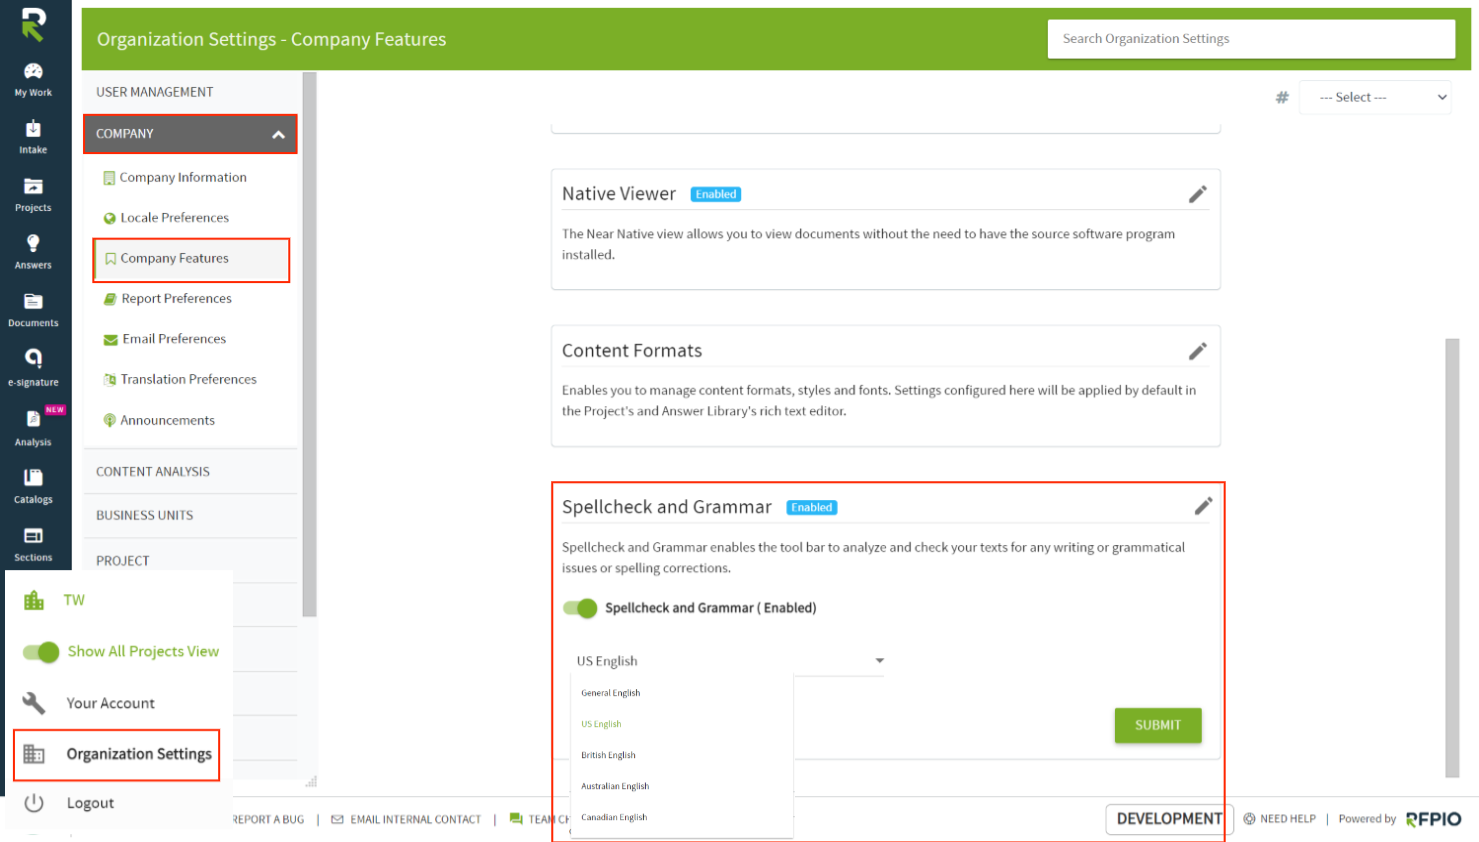Image resolution: width=1479 pixels, height=842 pixels.
Task: Open Company Features page
Action: coord(175,259)
